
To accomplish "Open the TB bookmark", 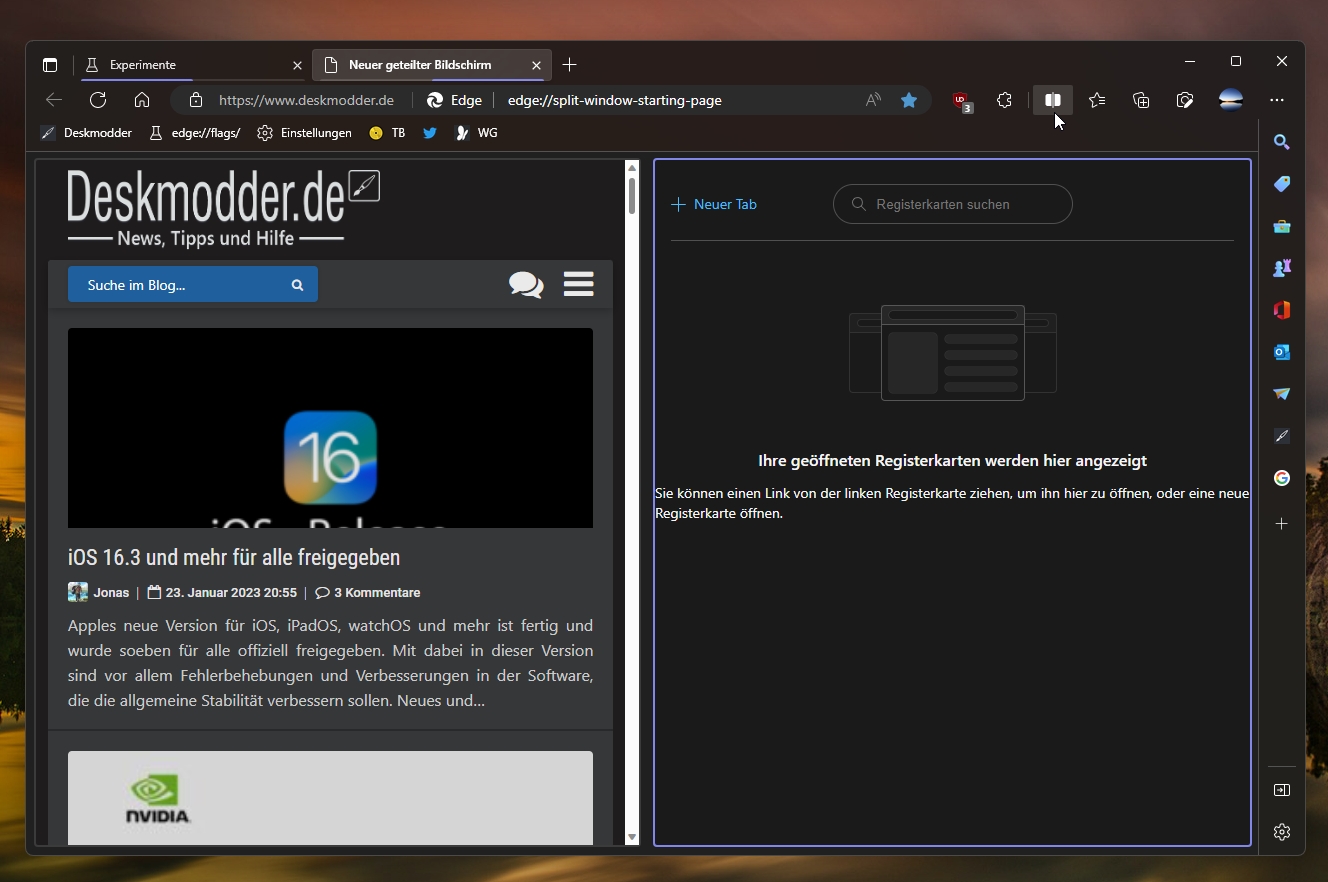I will click(x=387, y=133).
